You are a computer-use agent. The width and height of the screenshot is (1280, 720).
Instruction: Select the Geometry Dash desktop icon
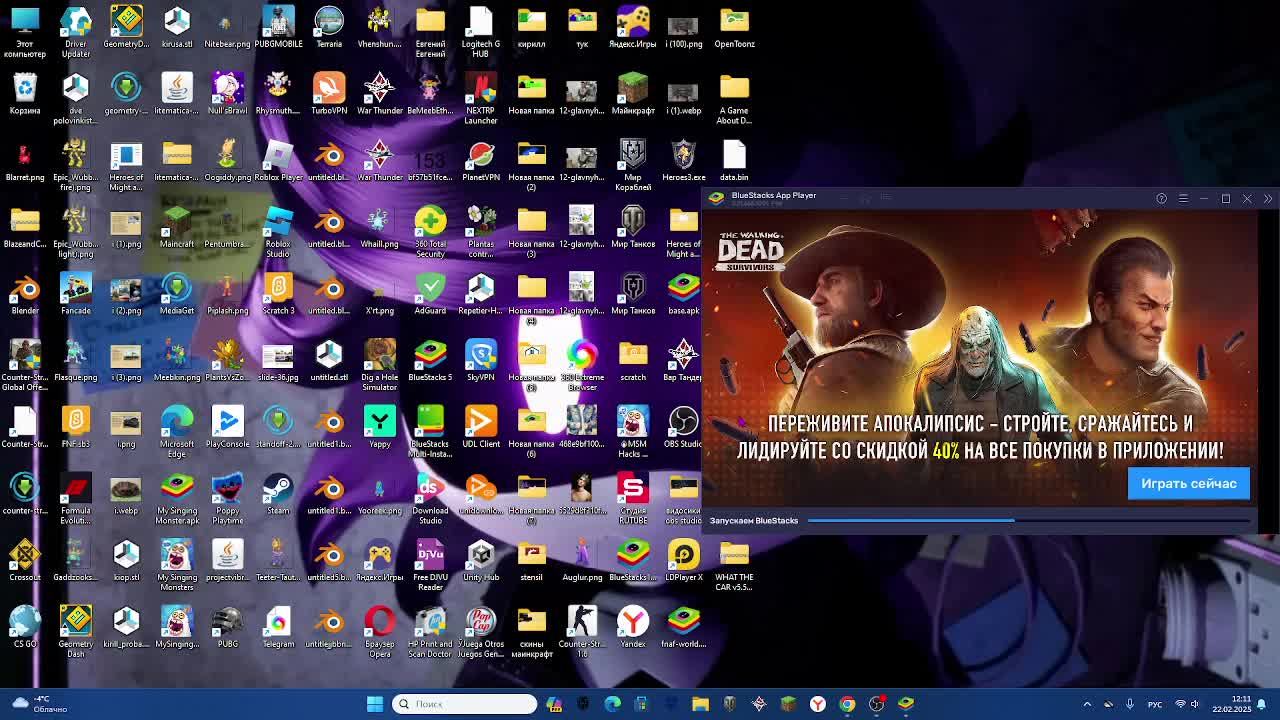point(76,632)
